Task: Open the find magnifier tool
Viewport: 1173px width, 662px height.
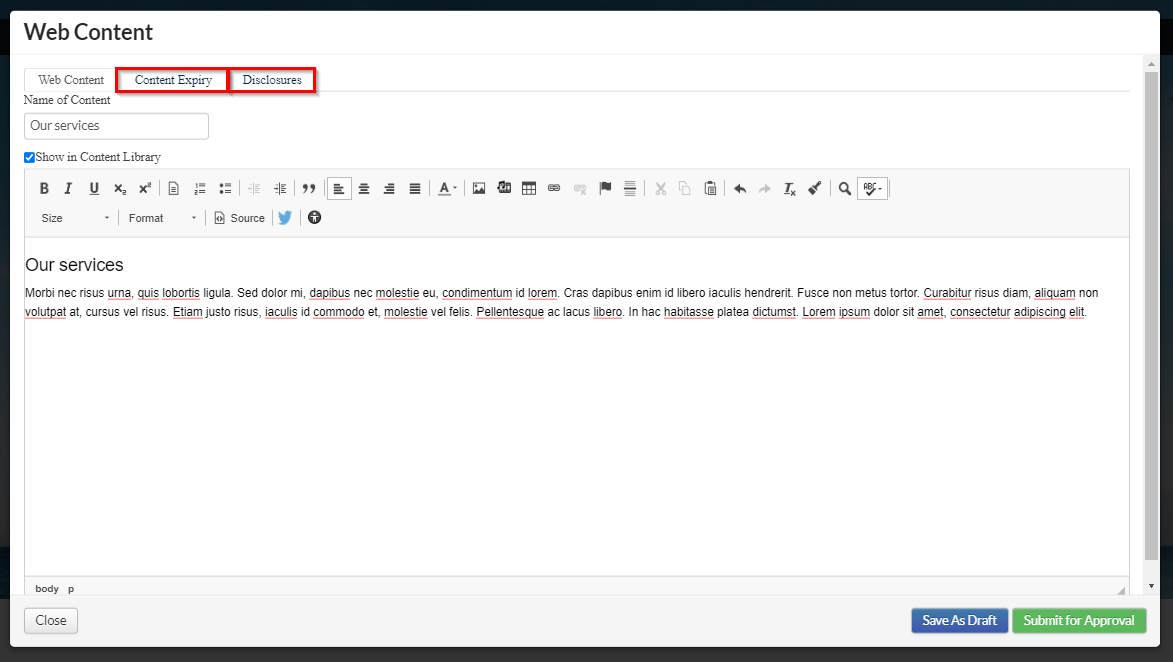Action: pos(845,189)
